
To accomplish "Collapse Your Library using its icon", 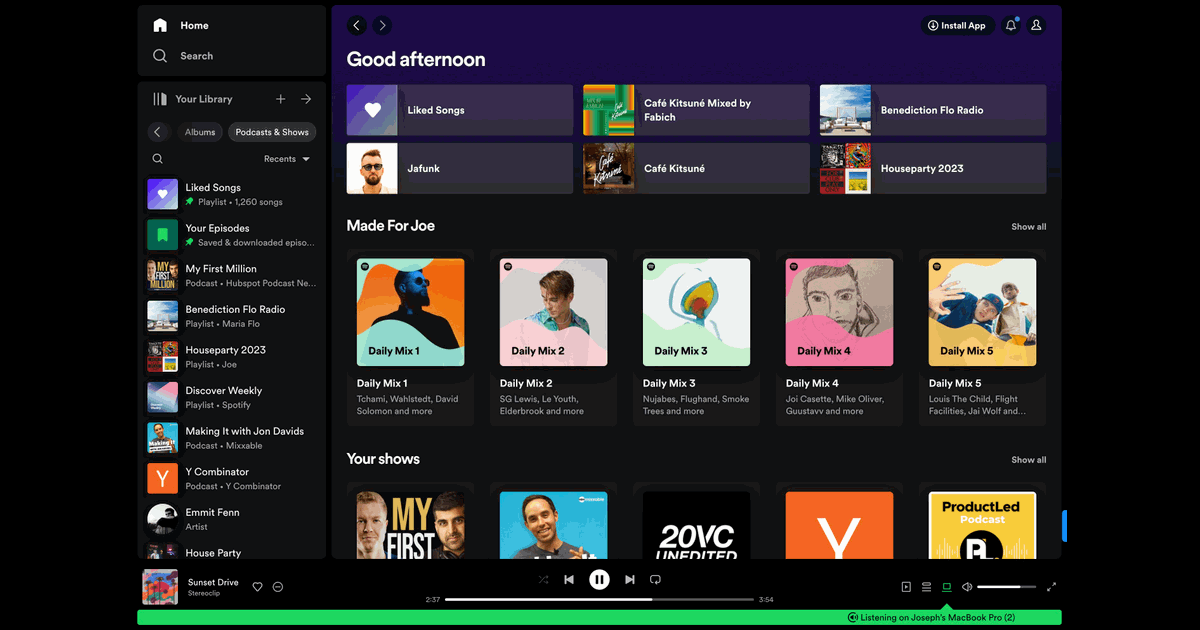I will pyautogui.click(x=160, y=99).
